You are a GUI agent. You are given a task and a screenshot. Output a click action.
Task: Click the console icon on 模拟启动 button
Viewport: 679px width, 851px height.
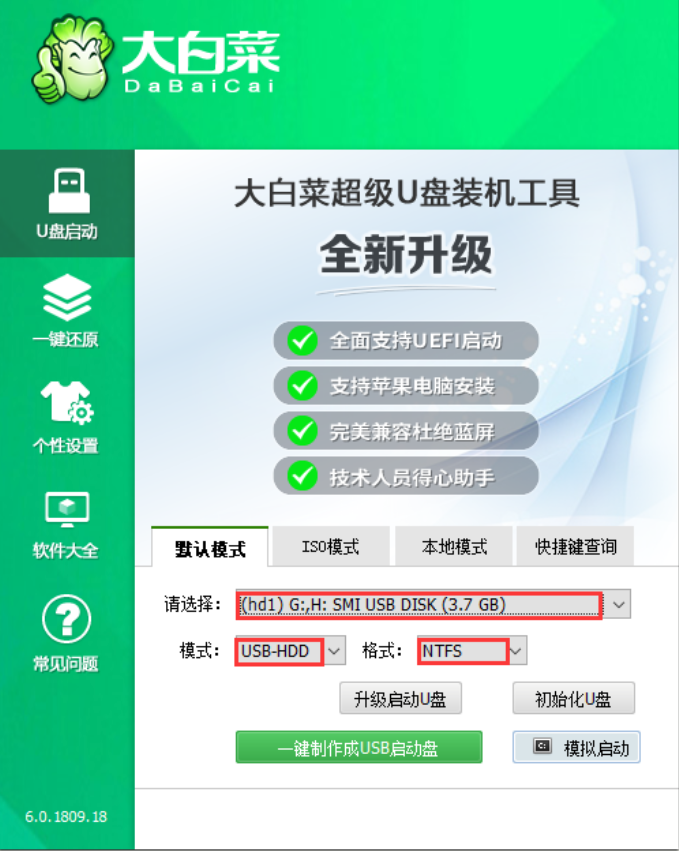[x=542, y=747]
